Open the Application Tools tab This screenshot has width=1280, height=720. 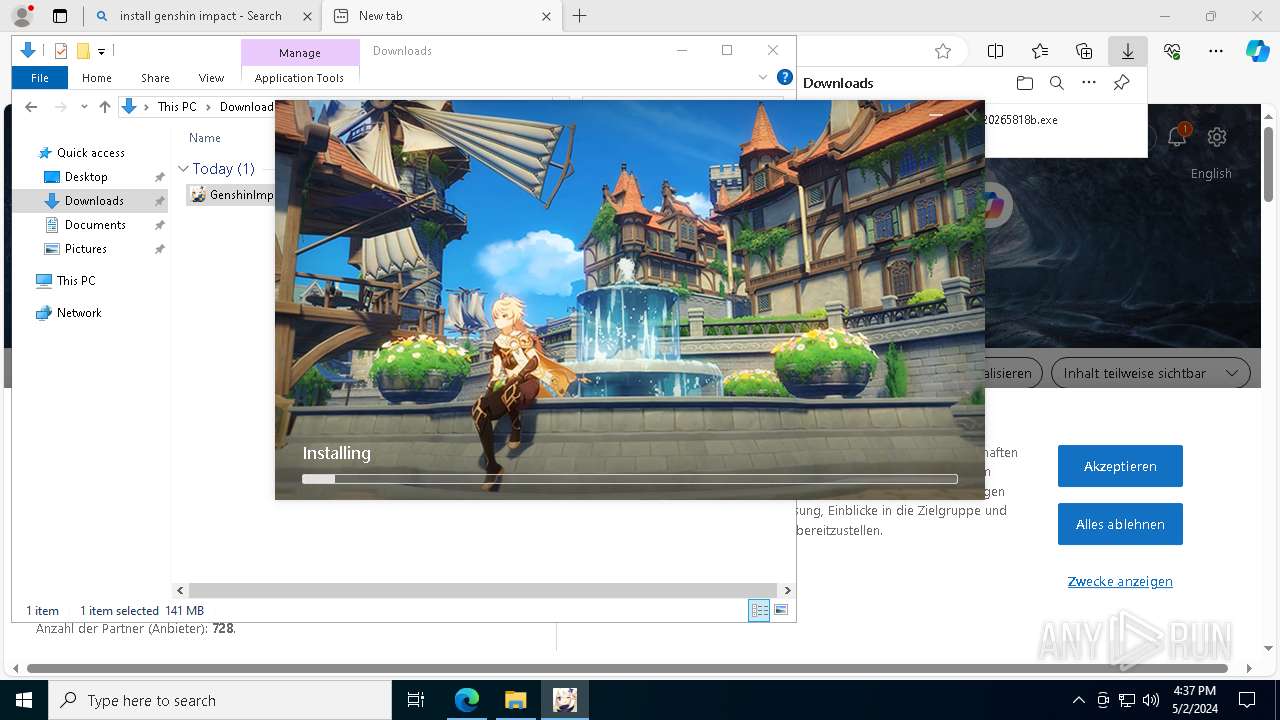click(x=299, y=78)
